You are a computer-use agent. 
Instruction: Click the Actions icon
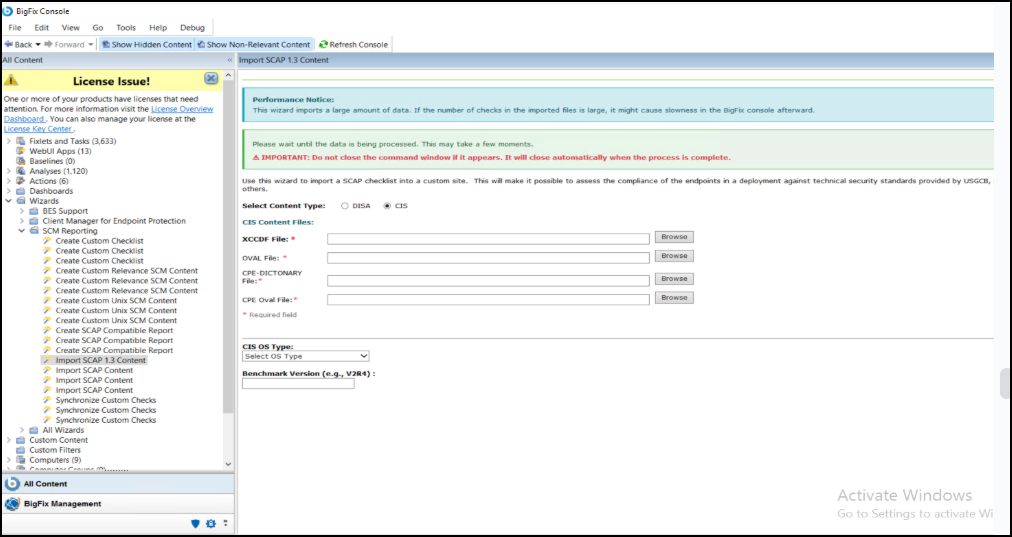click(x=20, y=181)
